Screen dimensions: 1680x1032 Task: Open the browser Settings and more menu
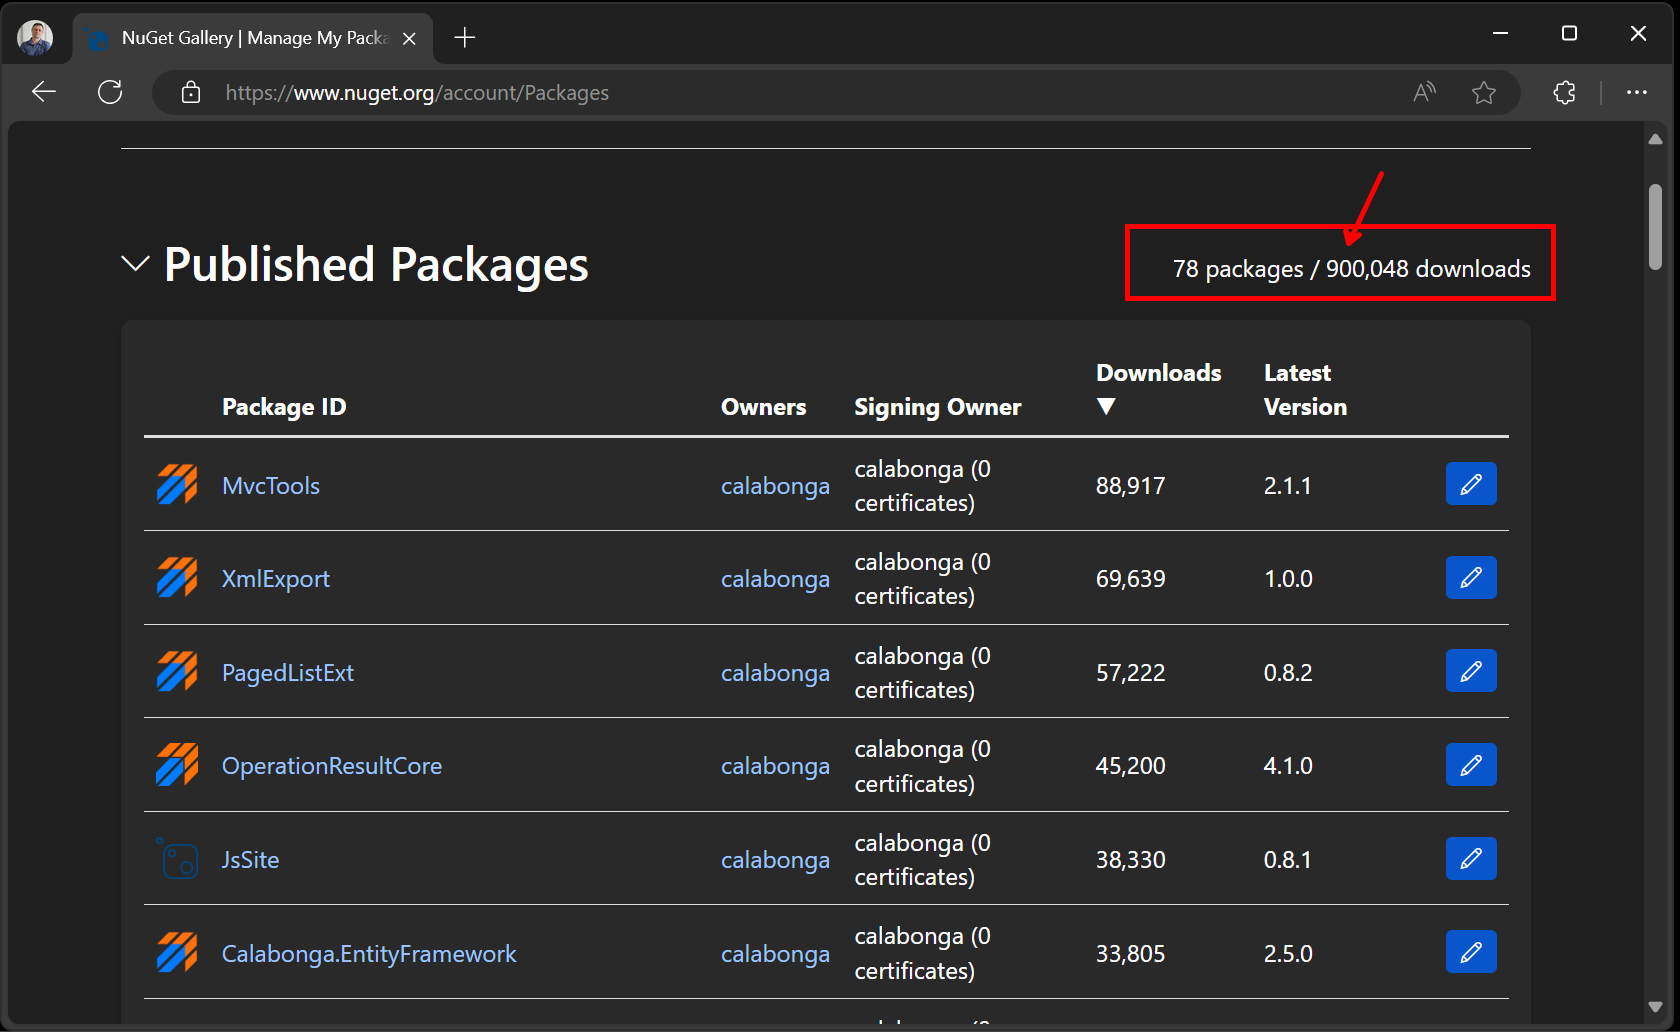(x=1637, y=93)
